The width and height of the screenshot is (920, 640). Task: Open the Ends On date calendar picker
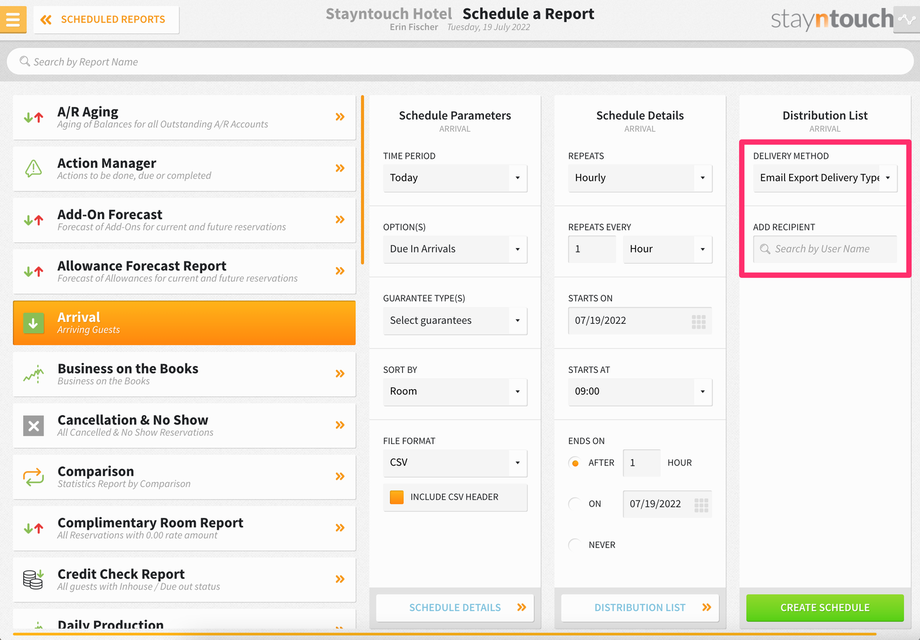point(701,504)
